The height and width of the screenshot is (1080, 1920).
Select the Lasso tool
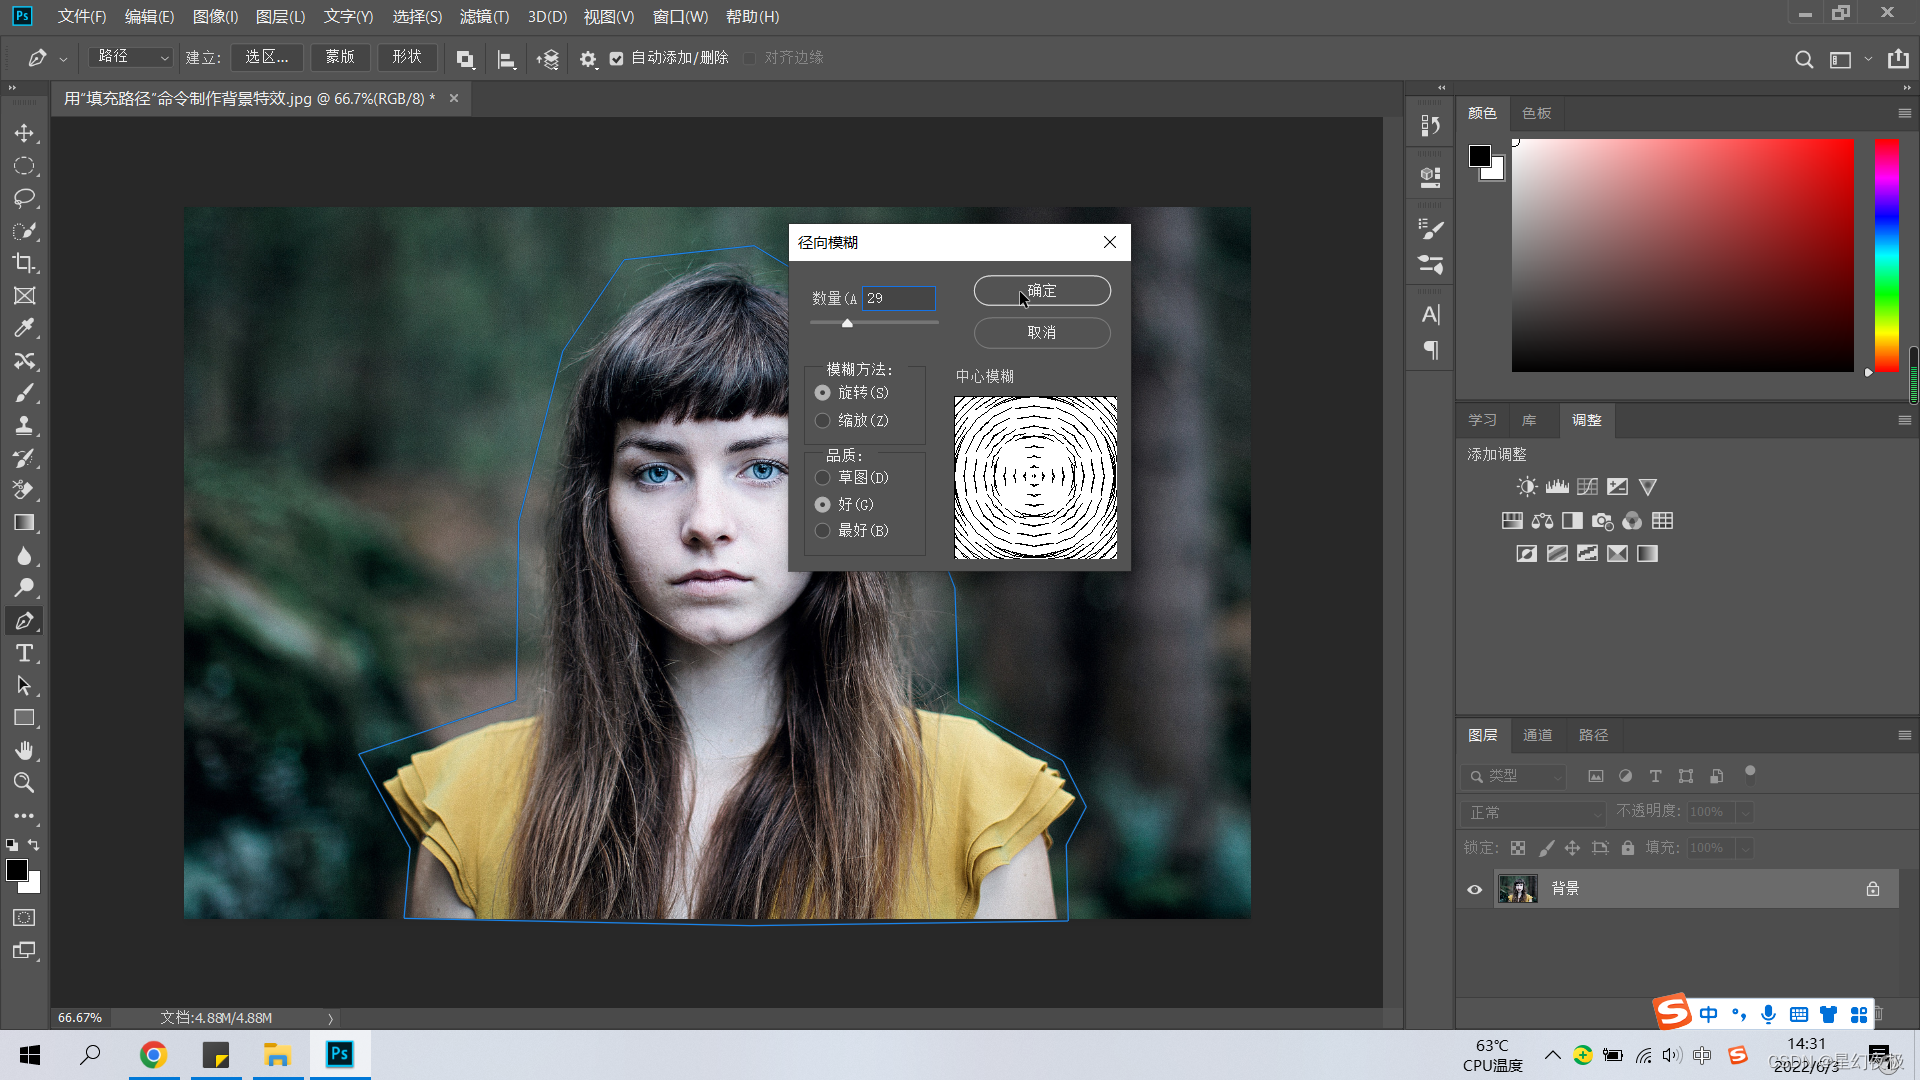[24, 198]
